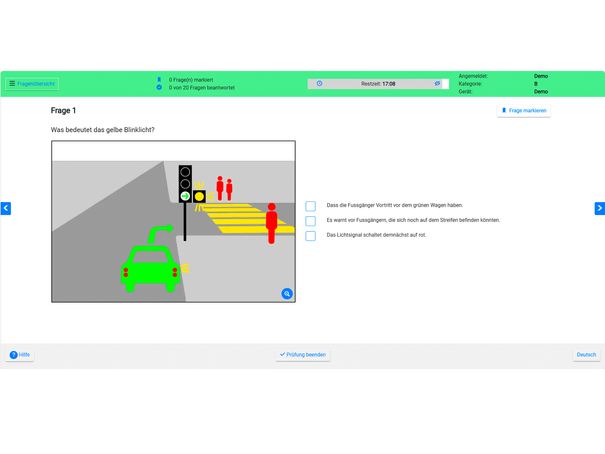This screenshot has height=454, width=605.
Task: Click the answered questions checkmark icon
Action: point(159,88)
